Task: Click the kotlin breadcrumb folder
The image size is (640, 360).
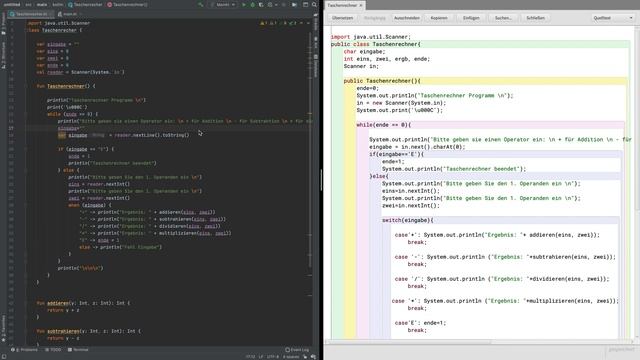Action: 58,4
